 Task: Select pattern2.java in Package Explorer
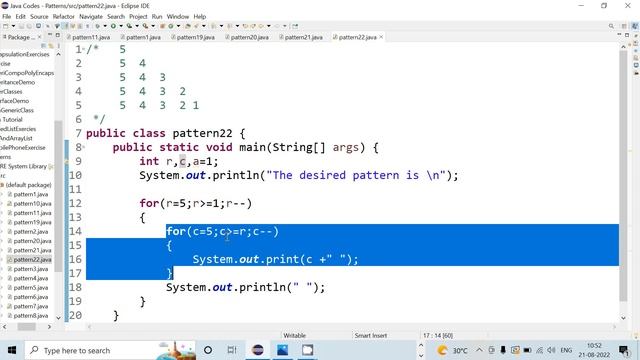[31, 231]
